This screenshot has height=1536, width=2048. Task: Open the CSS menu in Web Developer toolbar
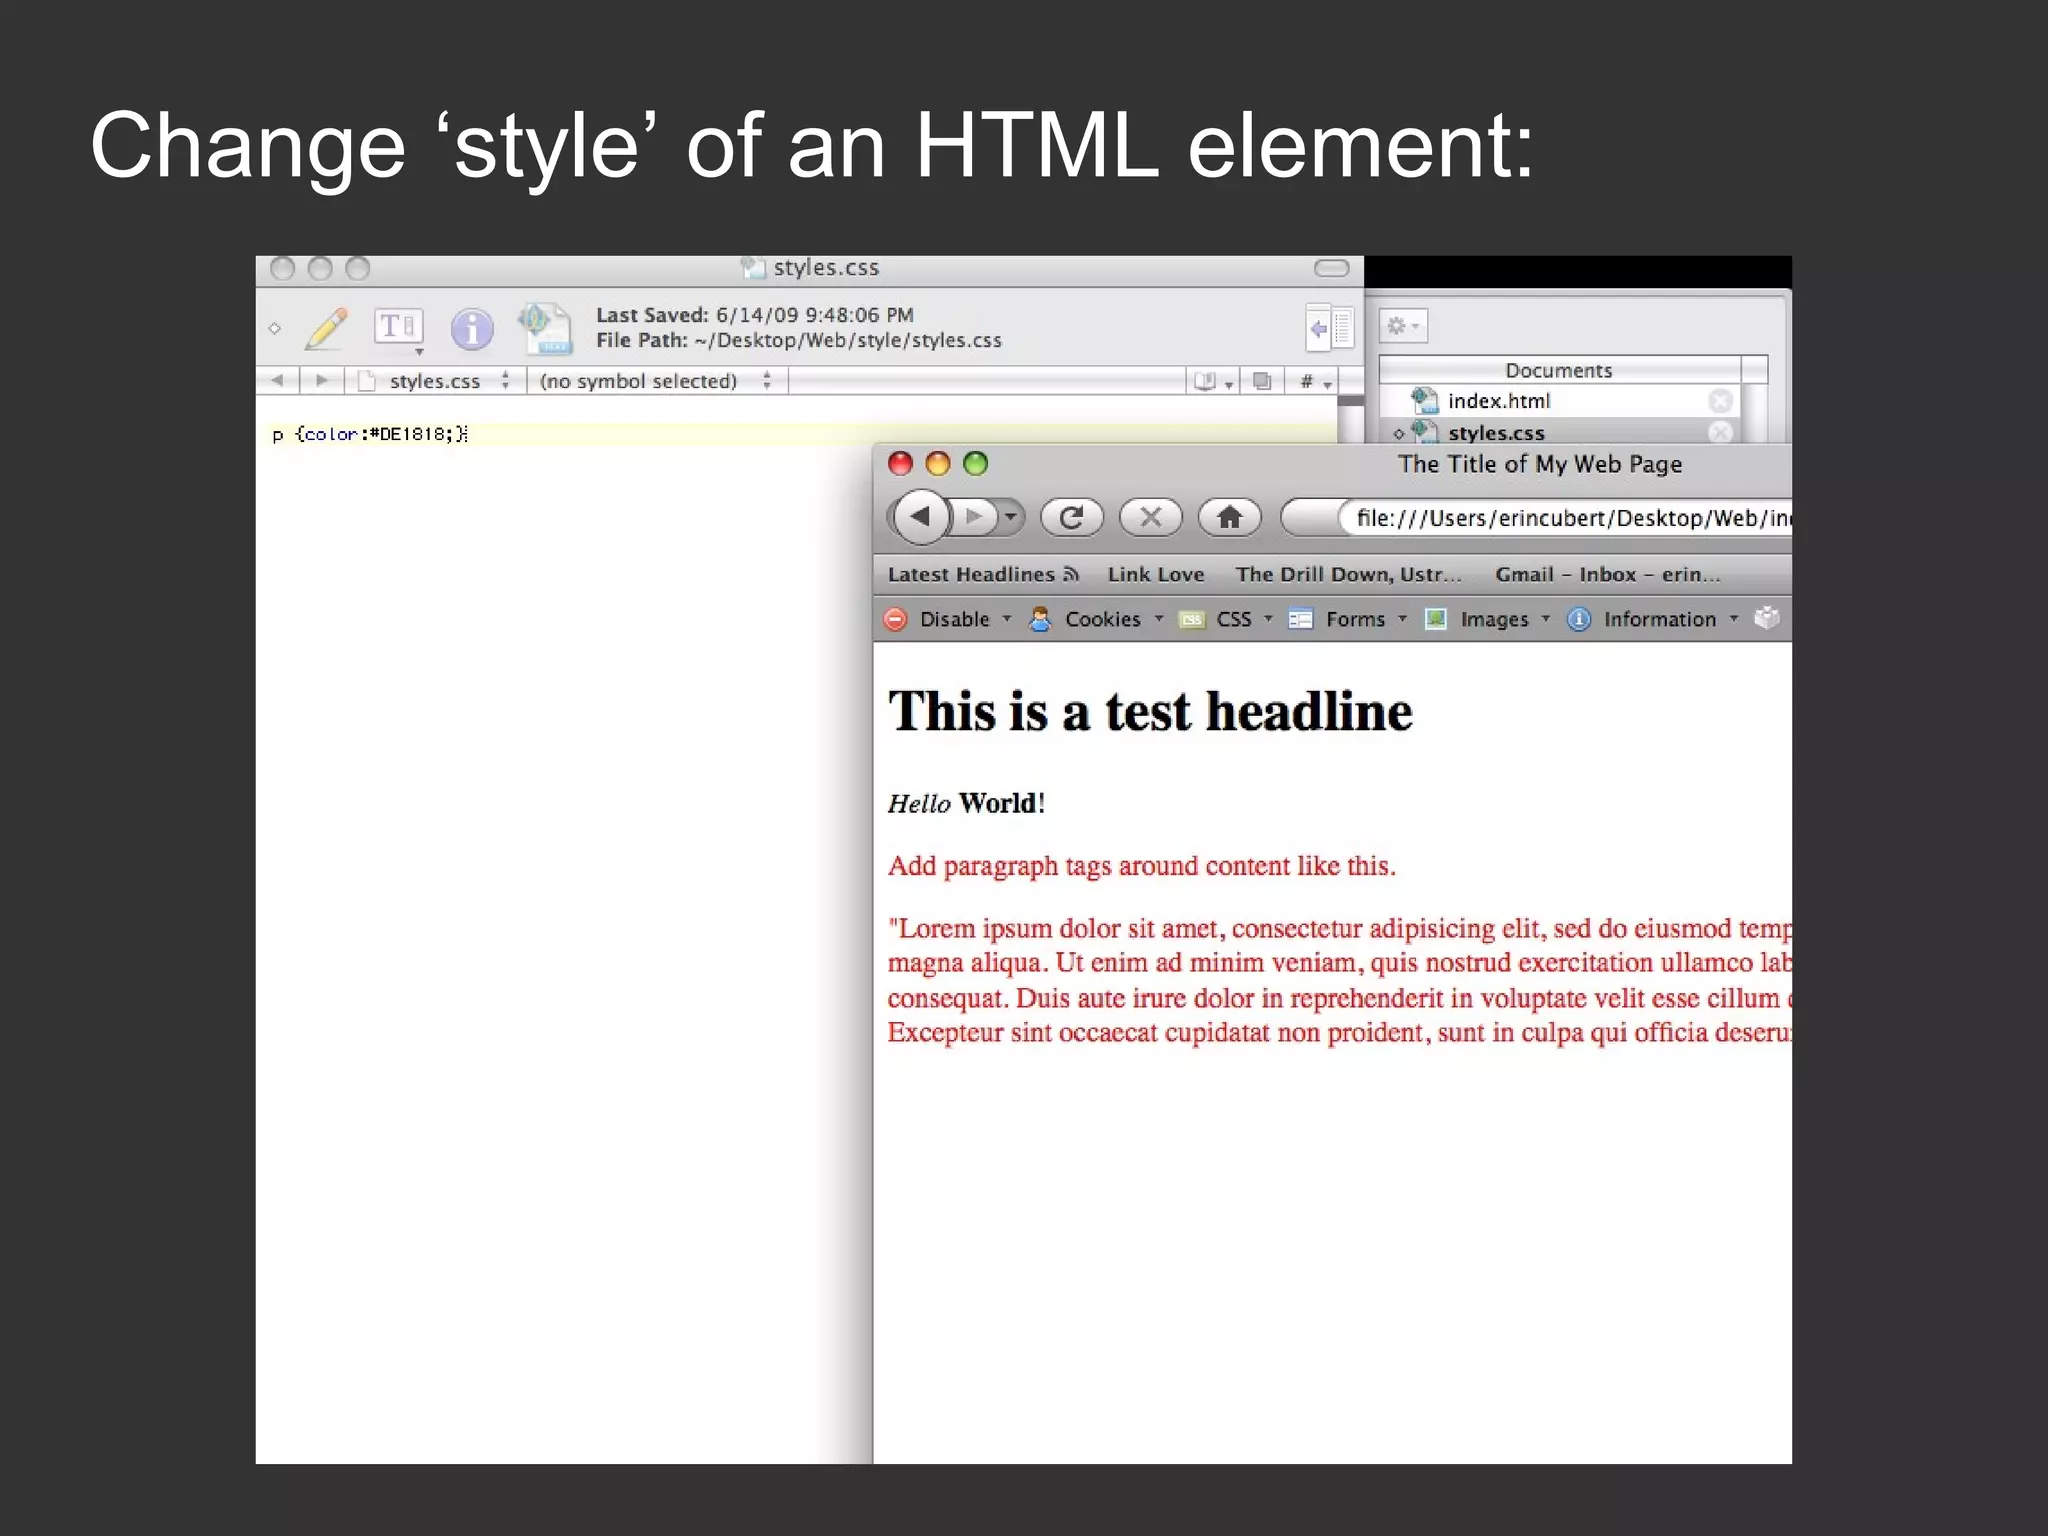[1226, 619]
